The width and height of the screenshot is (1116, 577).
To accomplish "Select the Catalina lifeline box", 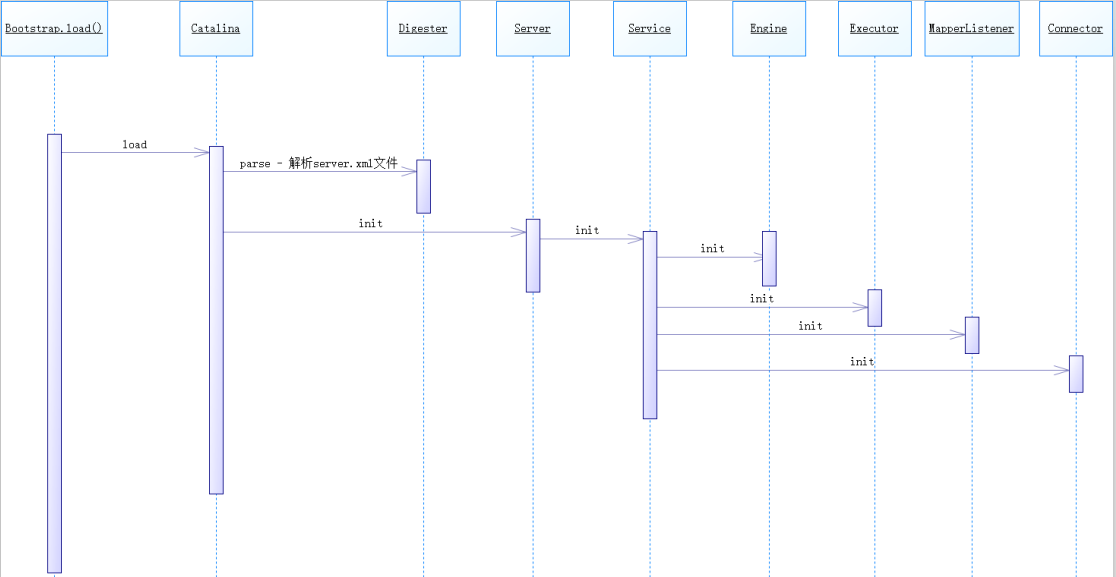I will (x=216, y=28).
